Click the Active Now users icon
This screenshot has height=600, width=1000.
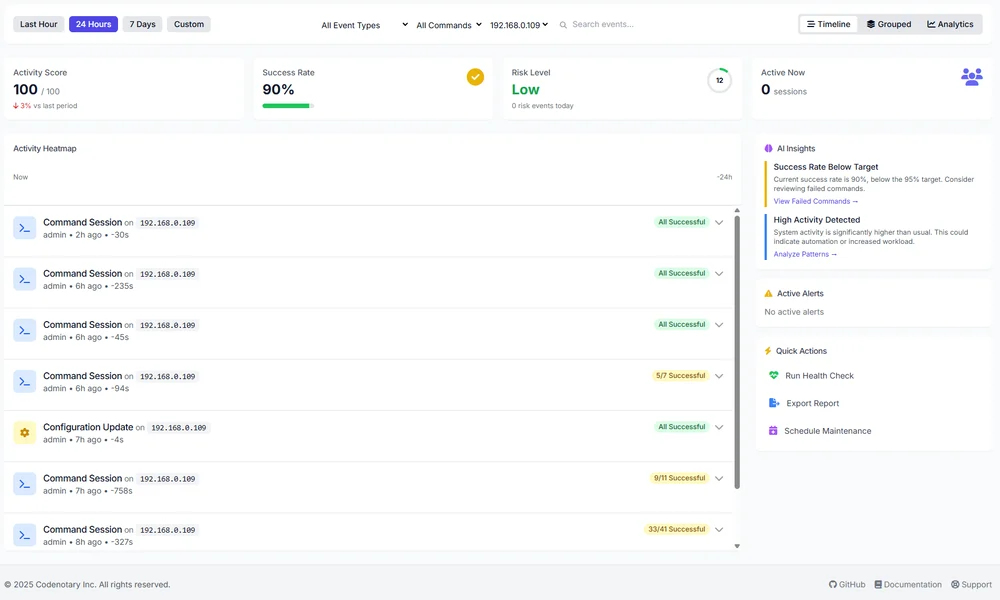[971, 77]
